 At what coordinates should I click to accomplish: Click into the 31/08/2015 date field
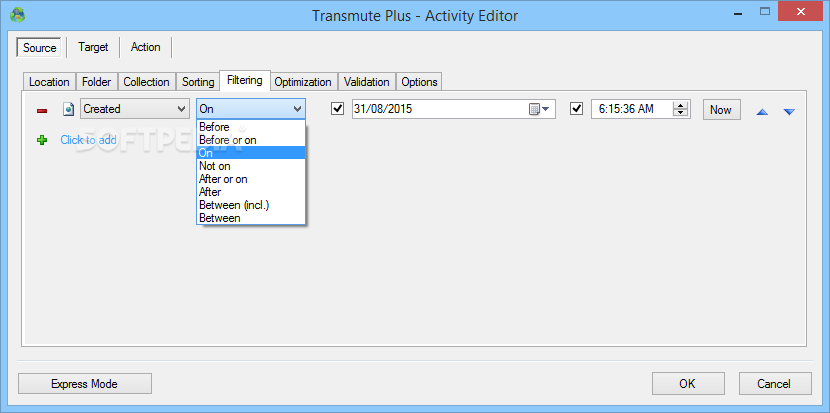[x=454, y=109]
